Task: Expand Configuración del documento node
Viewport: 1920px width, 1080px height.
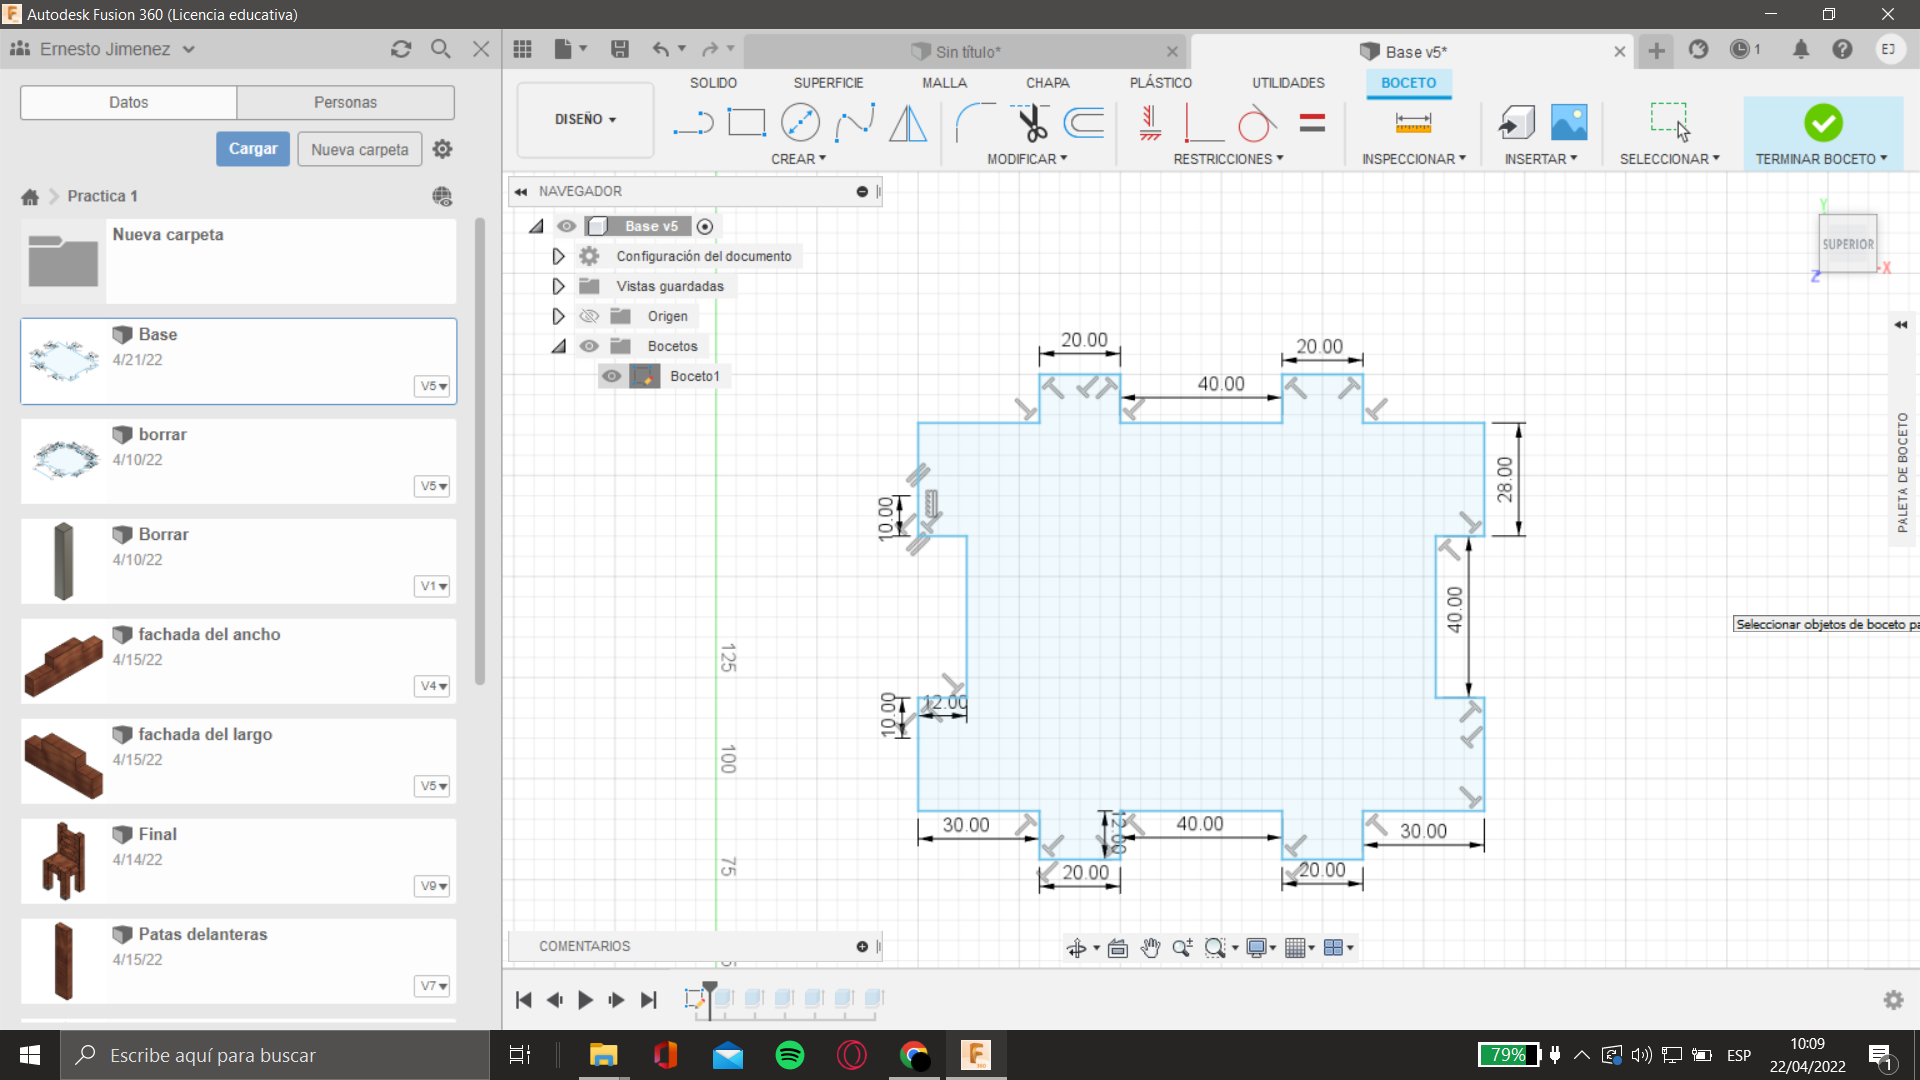Action: coord(558,256)
